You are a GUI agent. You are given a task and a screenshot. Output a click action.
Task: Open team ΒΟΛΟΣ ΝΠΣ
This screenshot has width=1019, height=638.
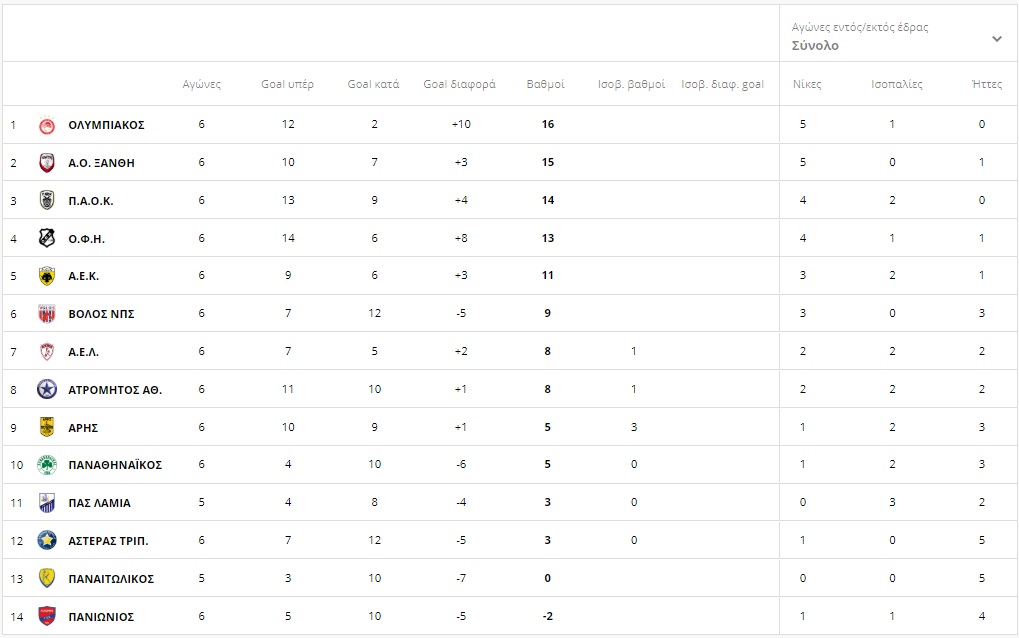pos(101,314)
